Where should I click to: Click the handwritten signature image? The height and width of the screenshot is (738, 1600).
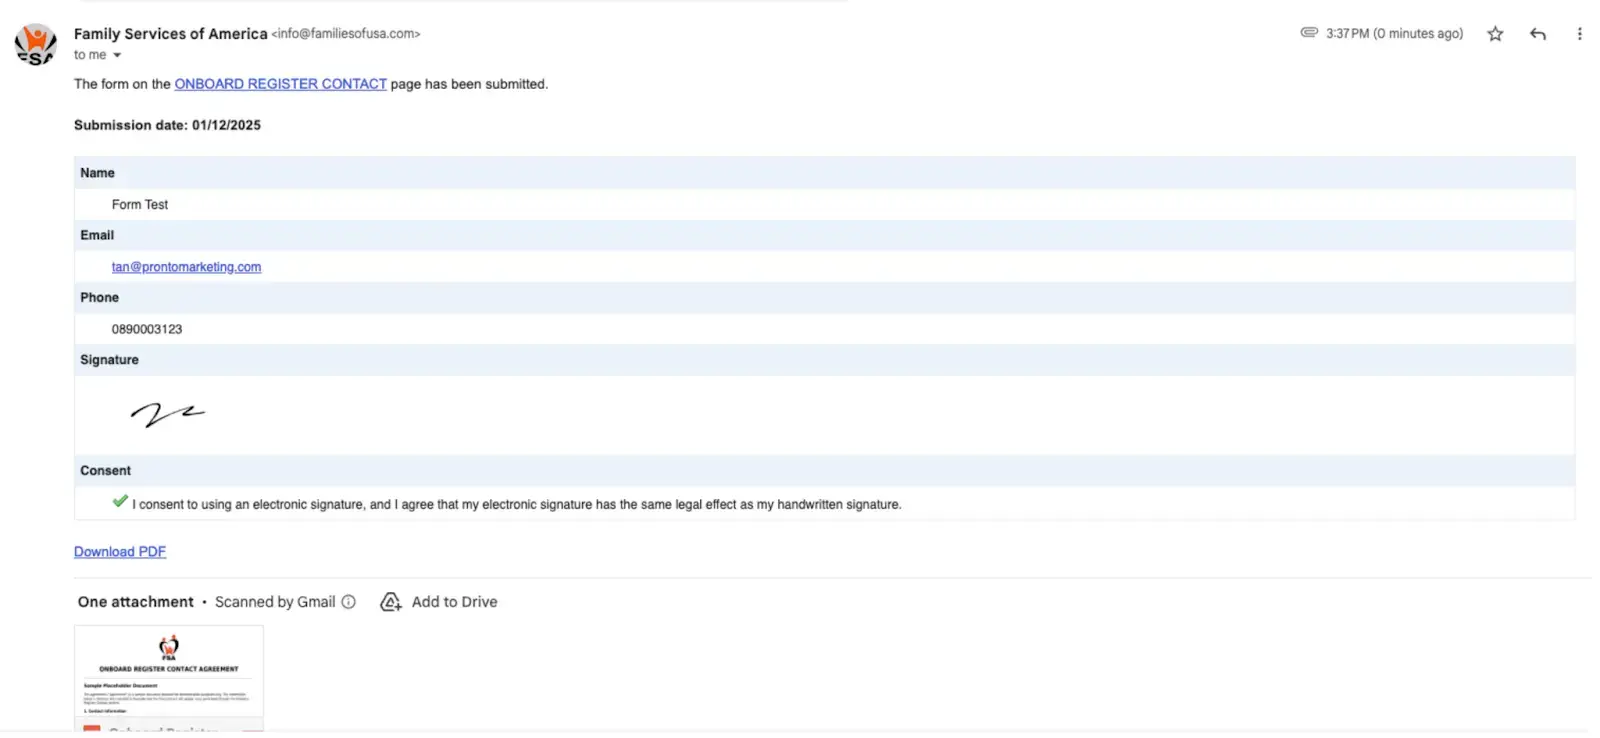pos(167,413)
